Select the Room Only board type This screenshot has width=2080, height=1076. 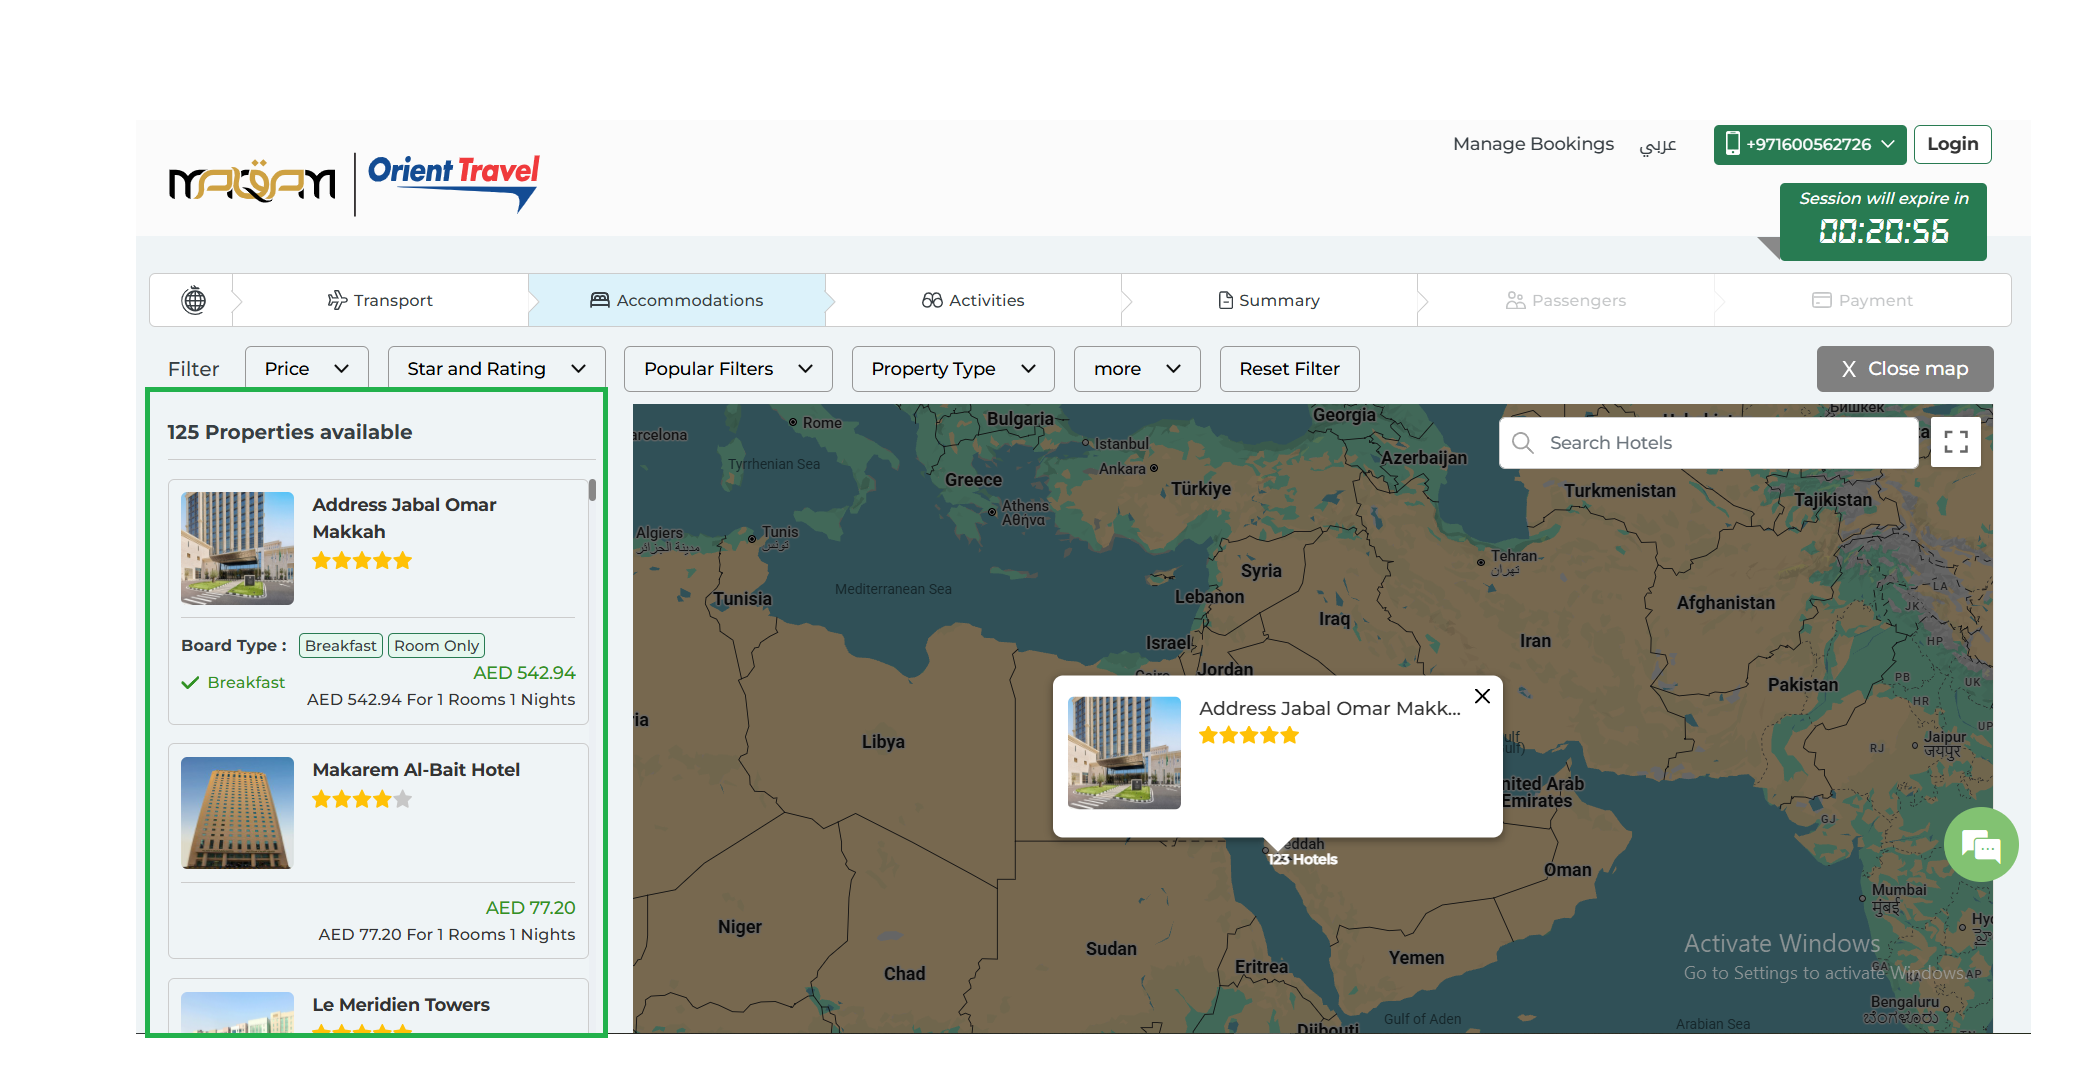[436, 646]
